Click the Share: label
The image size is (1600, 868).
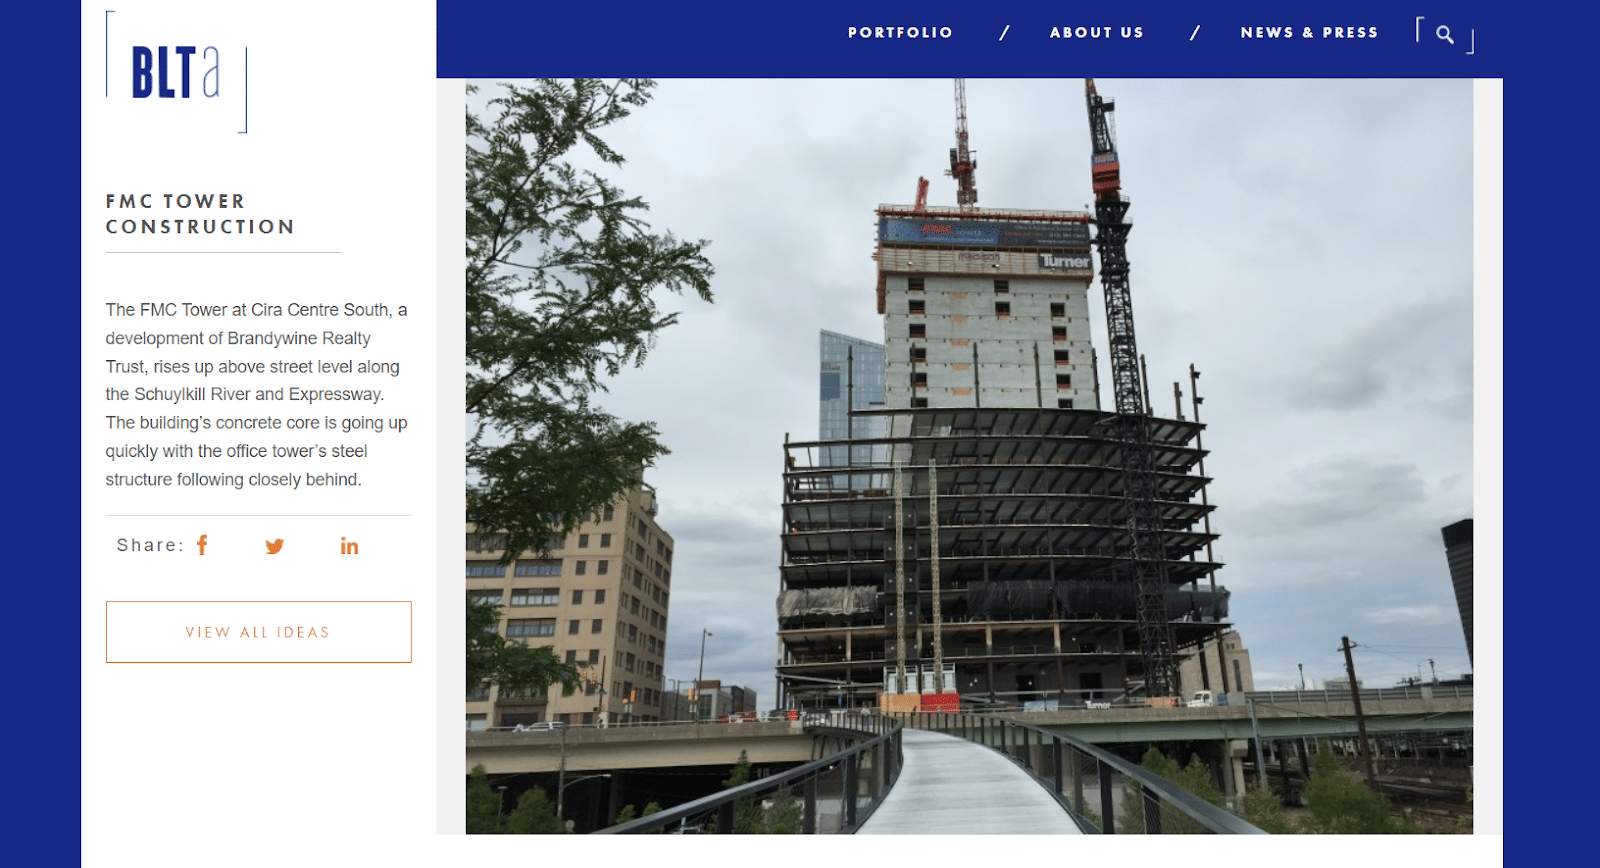150,545
